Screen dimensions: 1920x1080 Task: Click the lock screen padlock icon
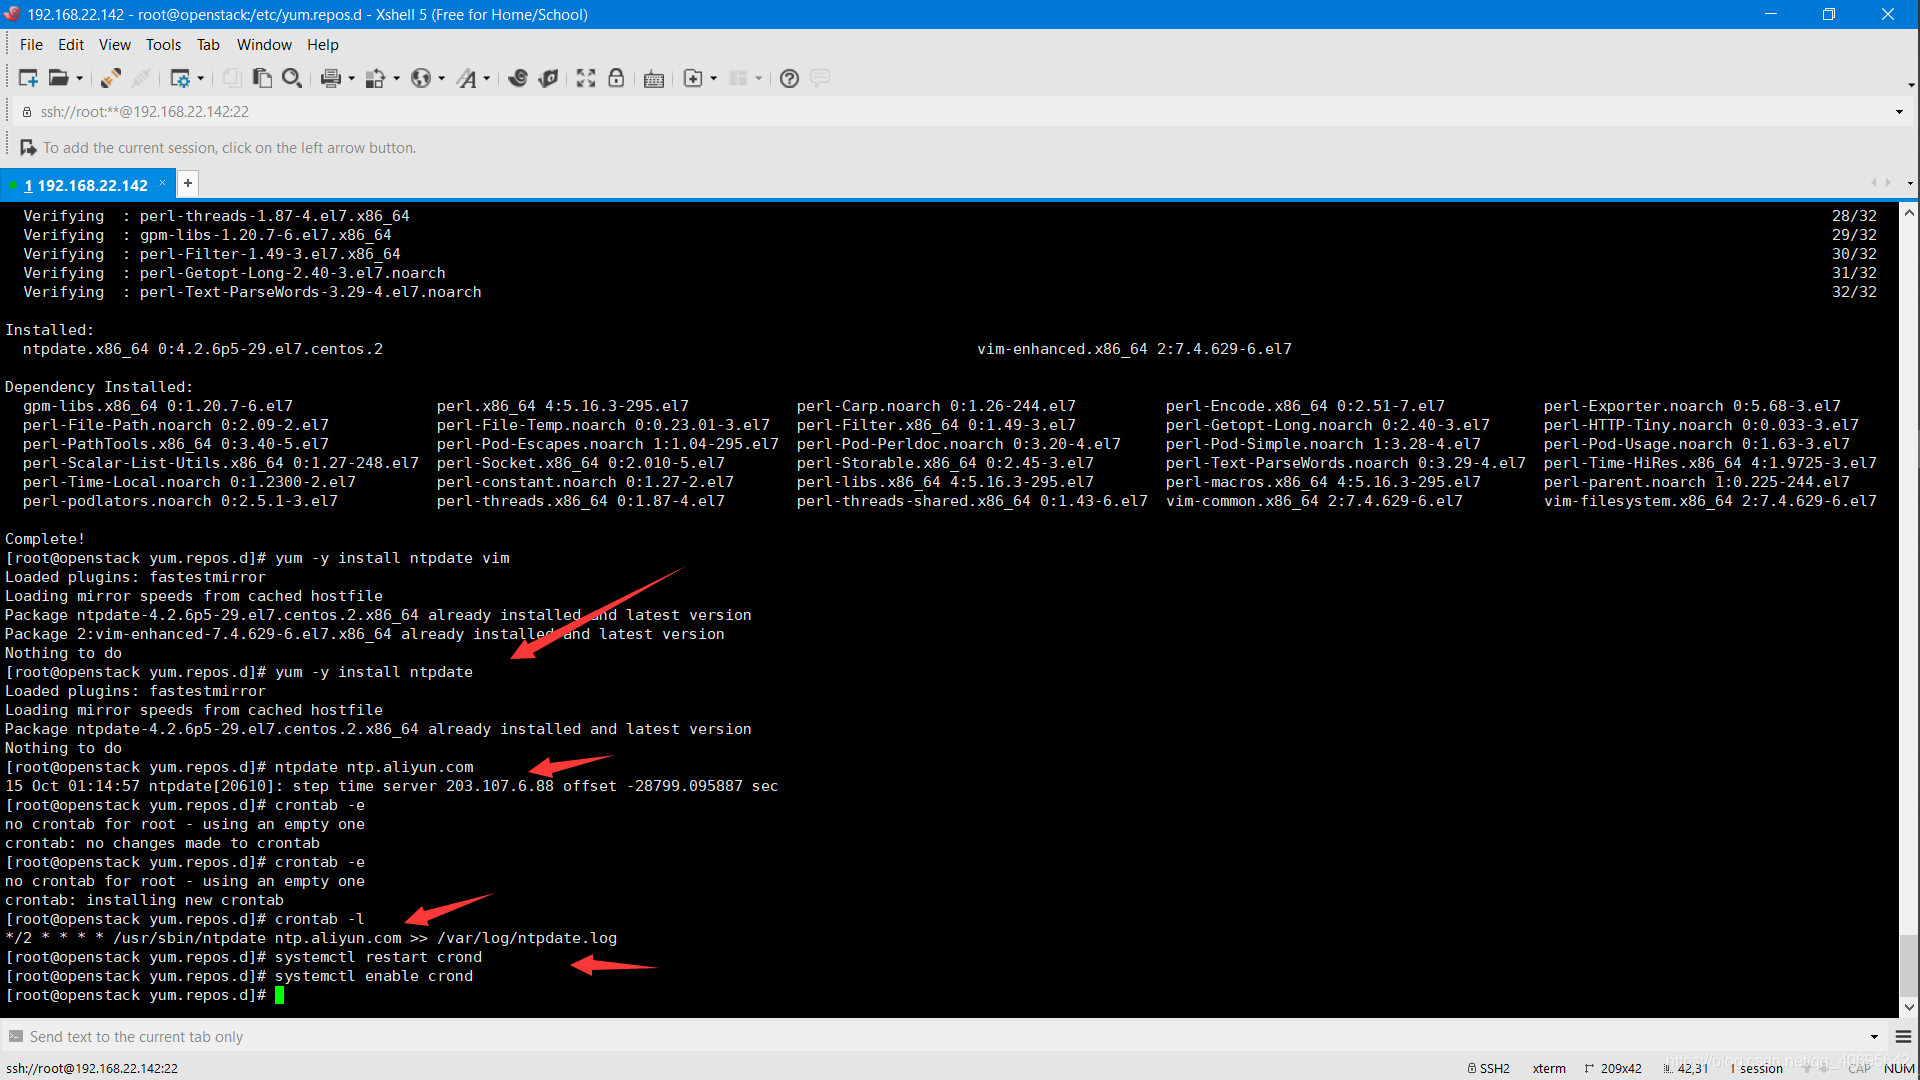[616, 78]
